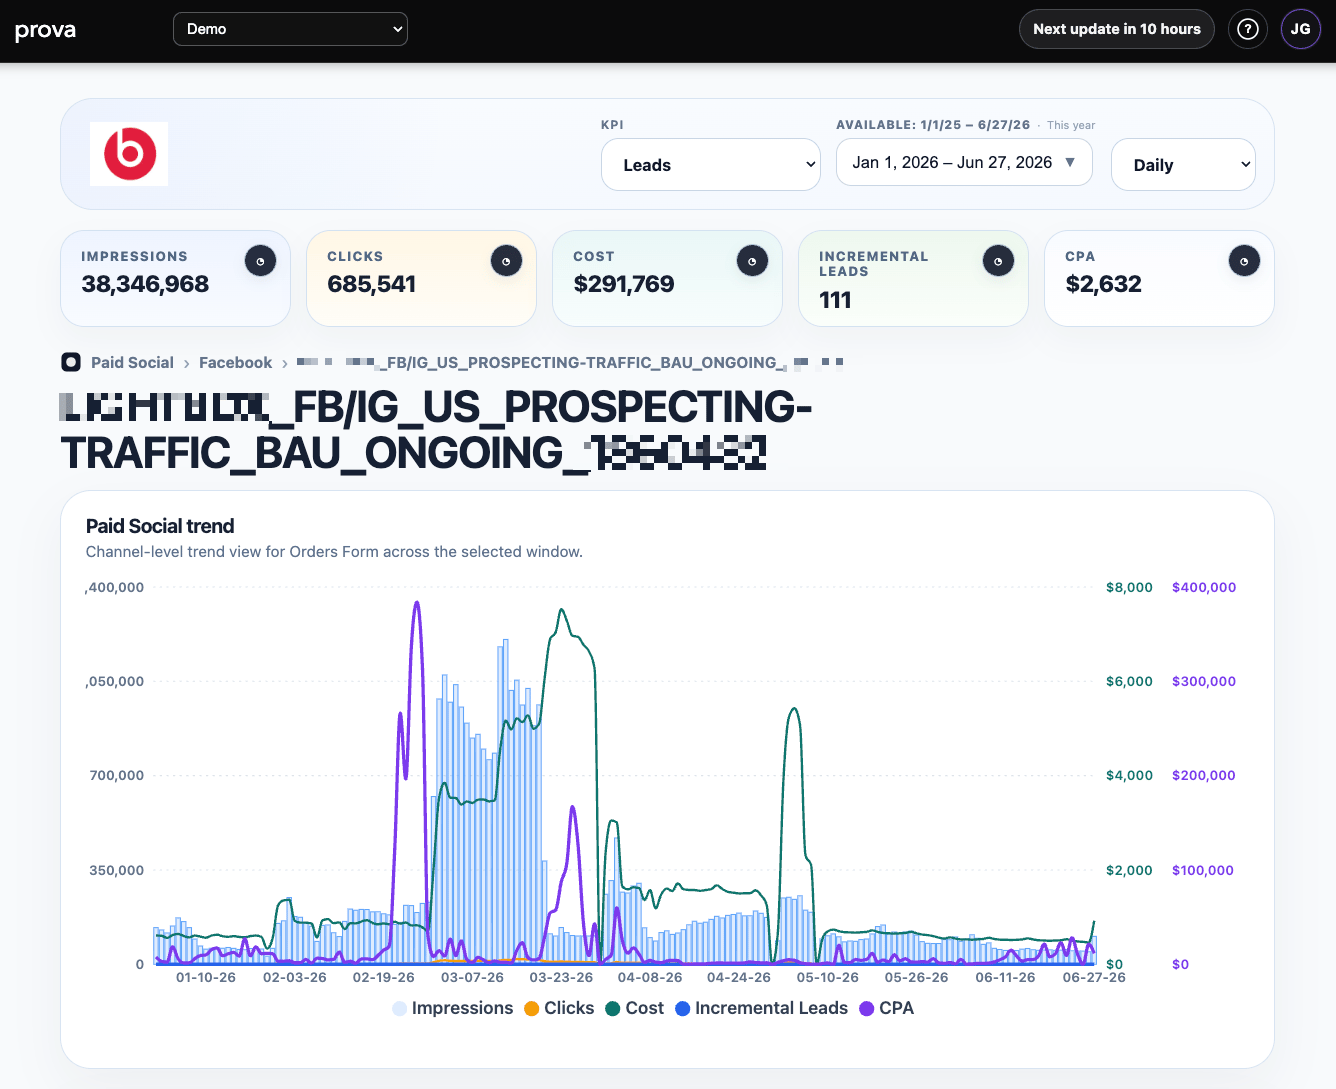
Task: Click the Paid Social trend heading
Action: [x=160, y=526]
